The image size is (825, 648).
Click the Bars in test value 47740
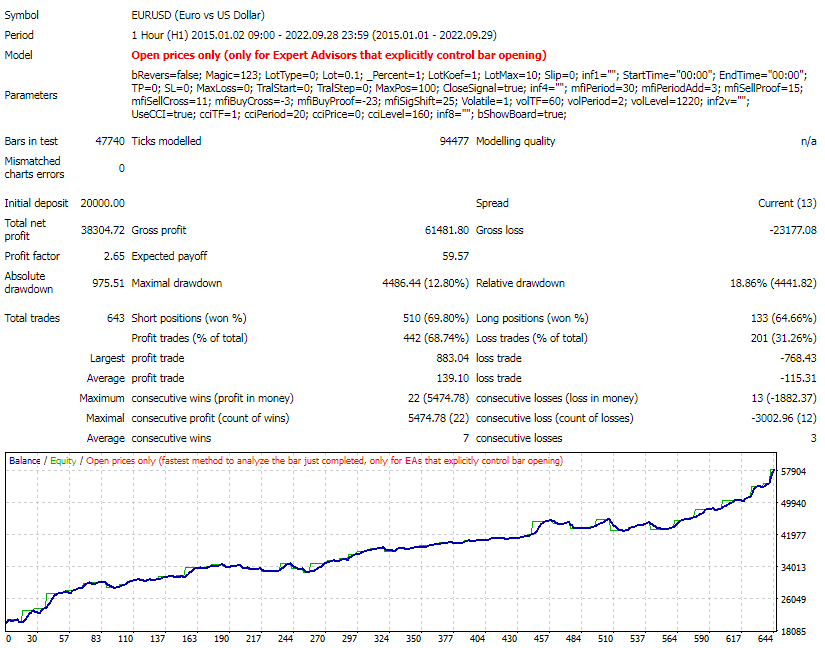(x=110, y=141)
